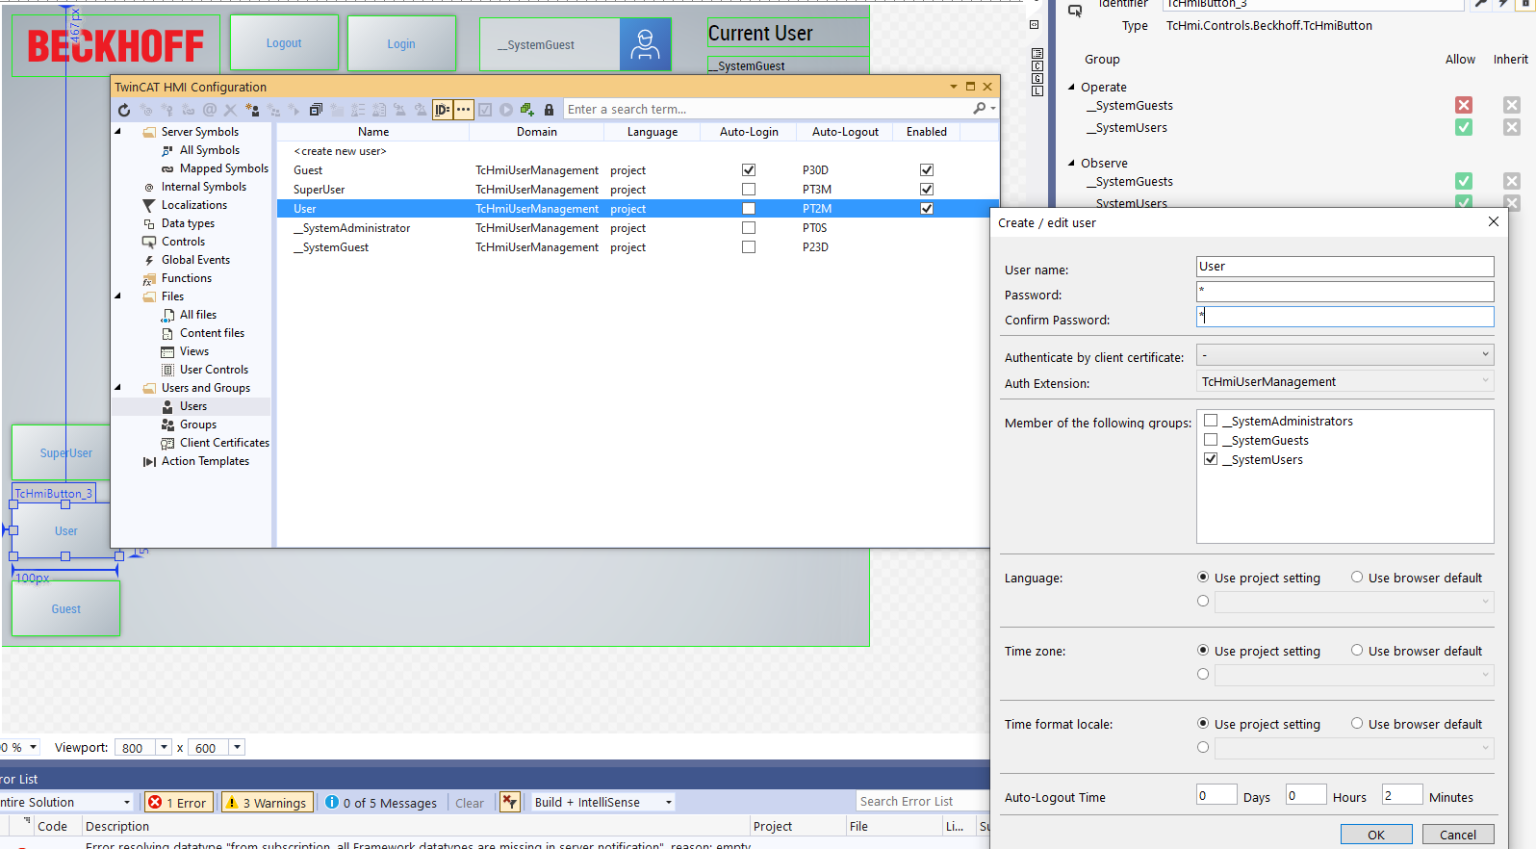The height and width of the screenshot is (849, 1536).
Task: Open the Authenticate by client certificate dropdown
Action: tap(1486, 353)
